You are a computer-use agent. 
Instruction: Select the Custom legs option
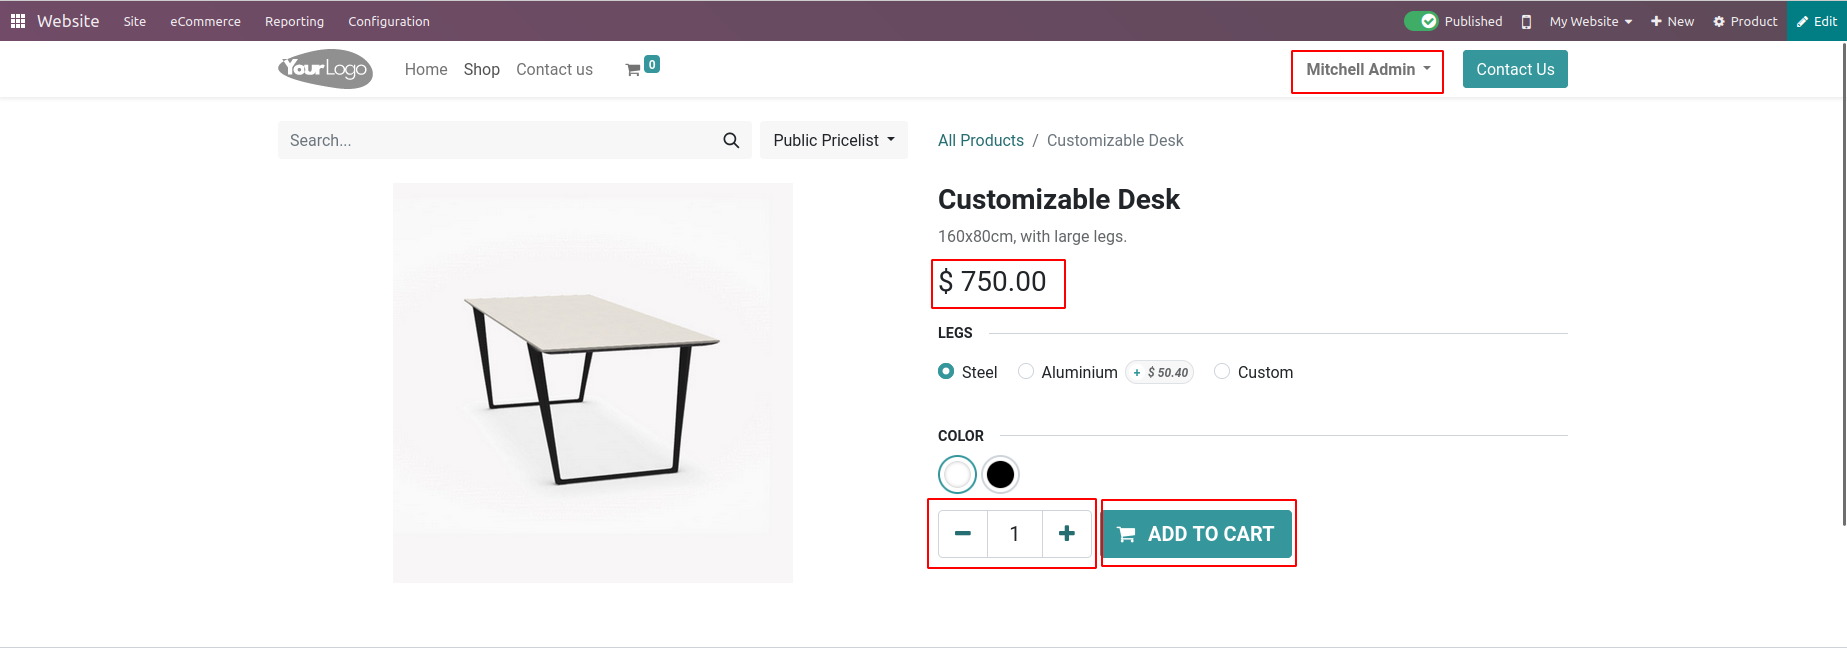(x=1222, y=372)
